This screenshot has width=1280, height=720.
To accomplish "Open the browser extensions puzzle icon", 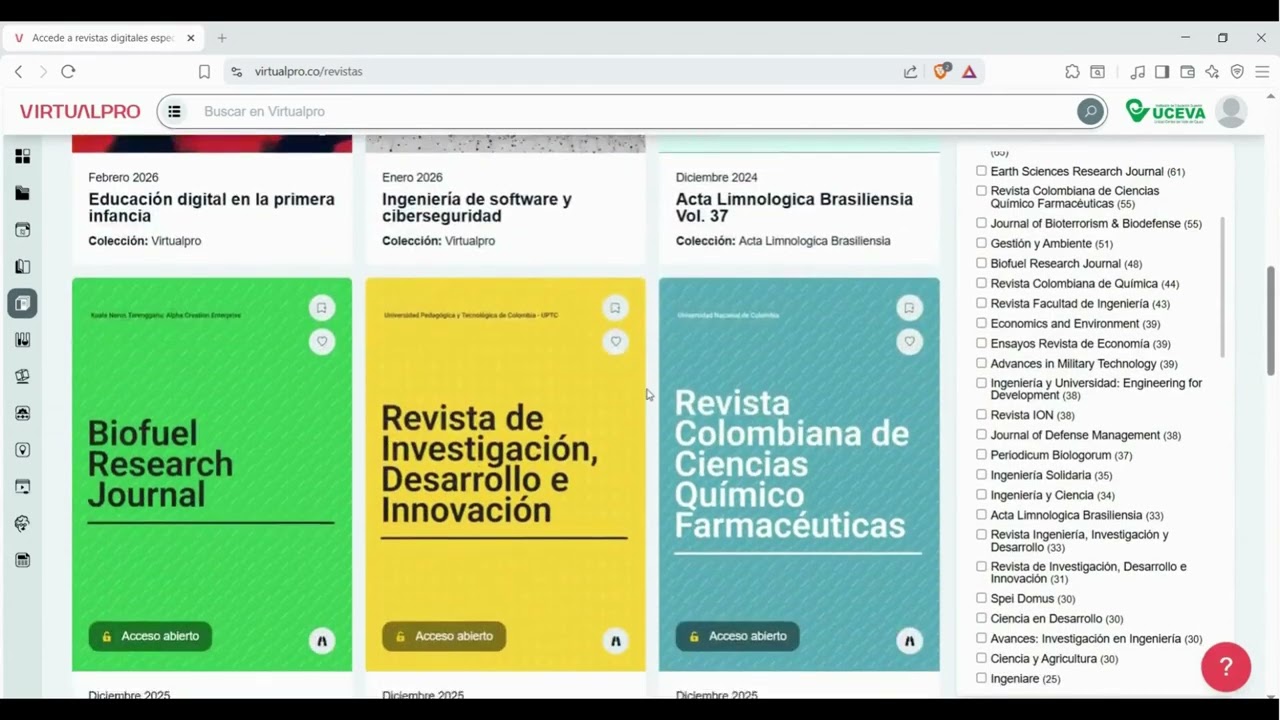I will tap(1072, 72).
